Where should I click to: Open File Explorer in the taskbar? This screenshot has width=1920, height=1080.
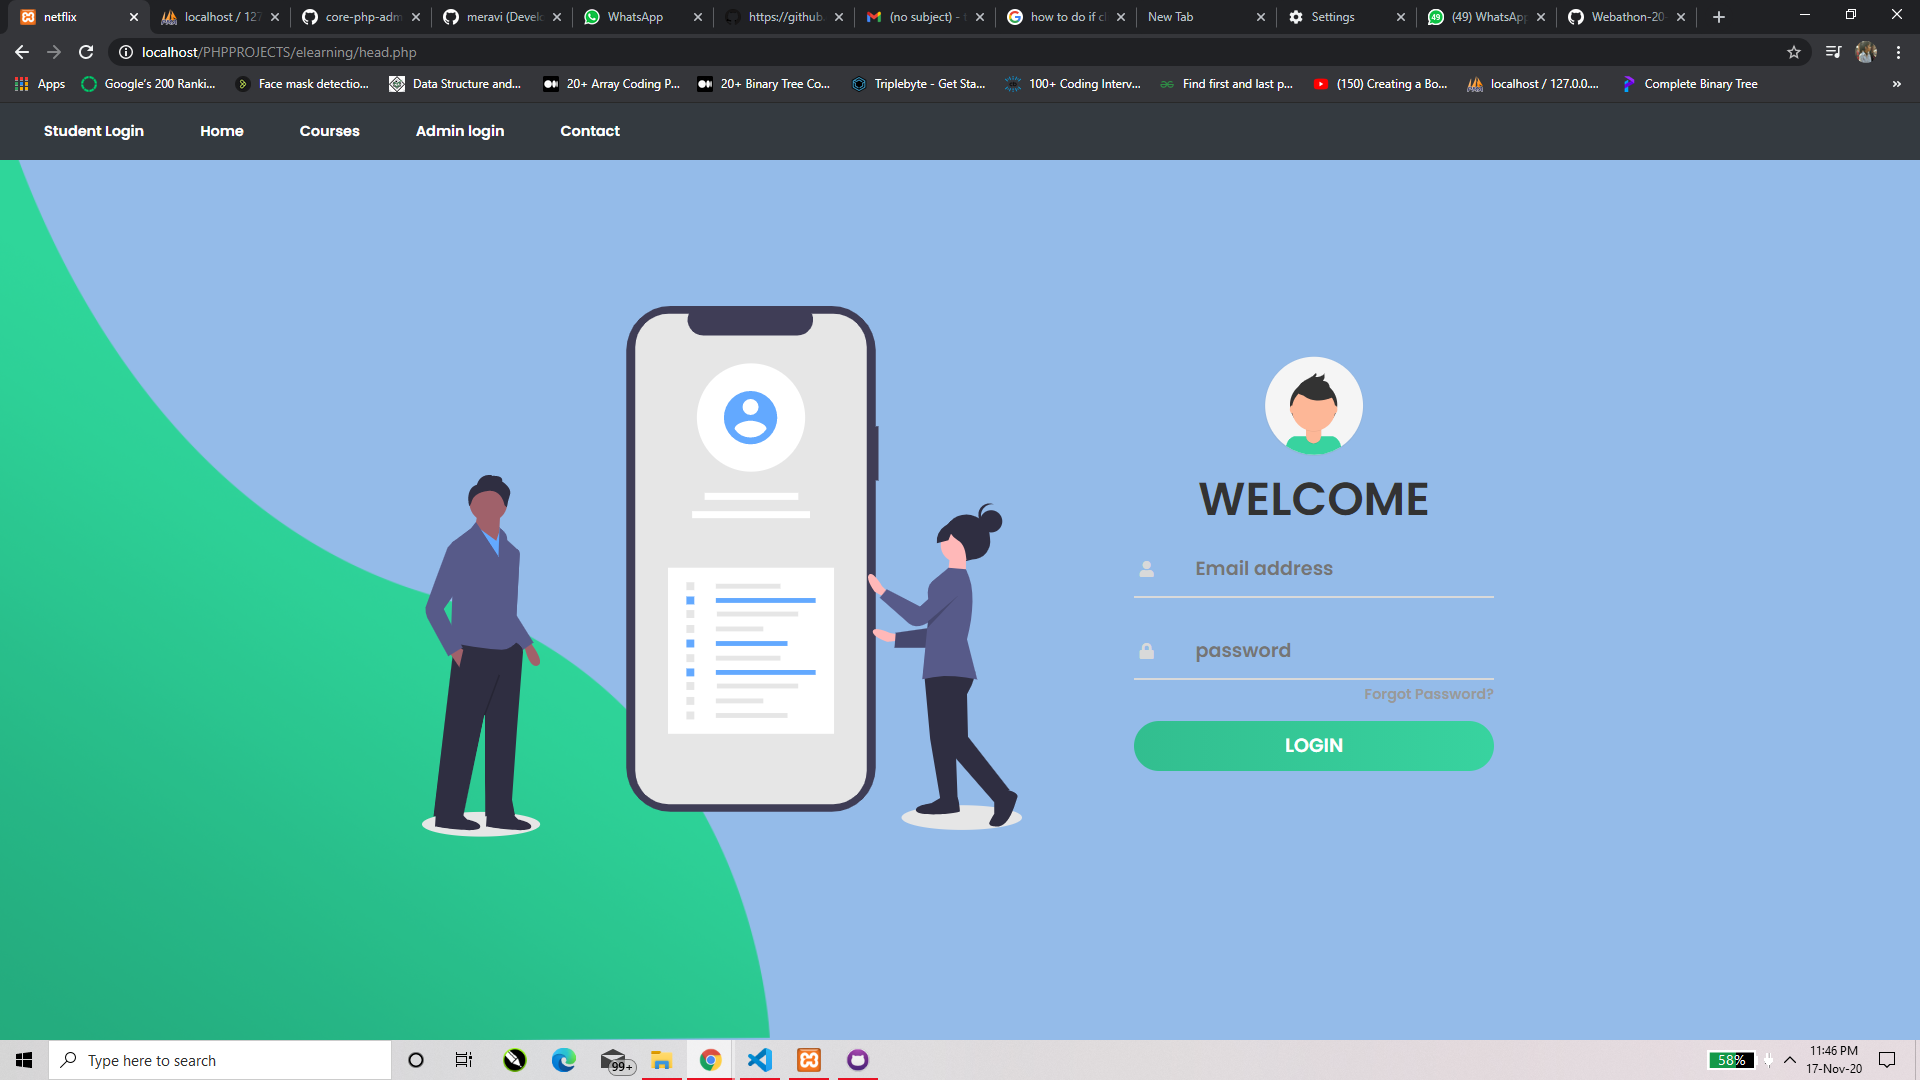661,1060
